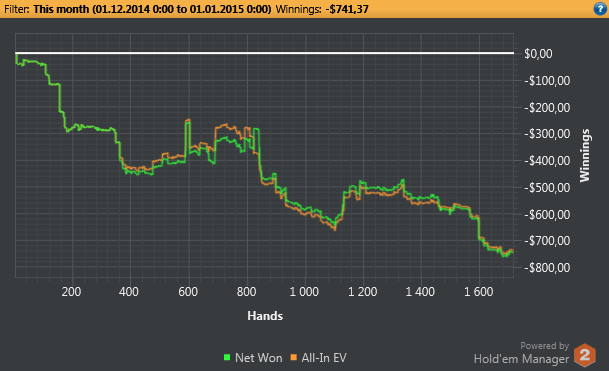Select the orange All-In EV legend swatch
Screen dimensions: 609x371
[x=294, y=357]
